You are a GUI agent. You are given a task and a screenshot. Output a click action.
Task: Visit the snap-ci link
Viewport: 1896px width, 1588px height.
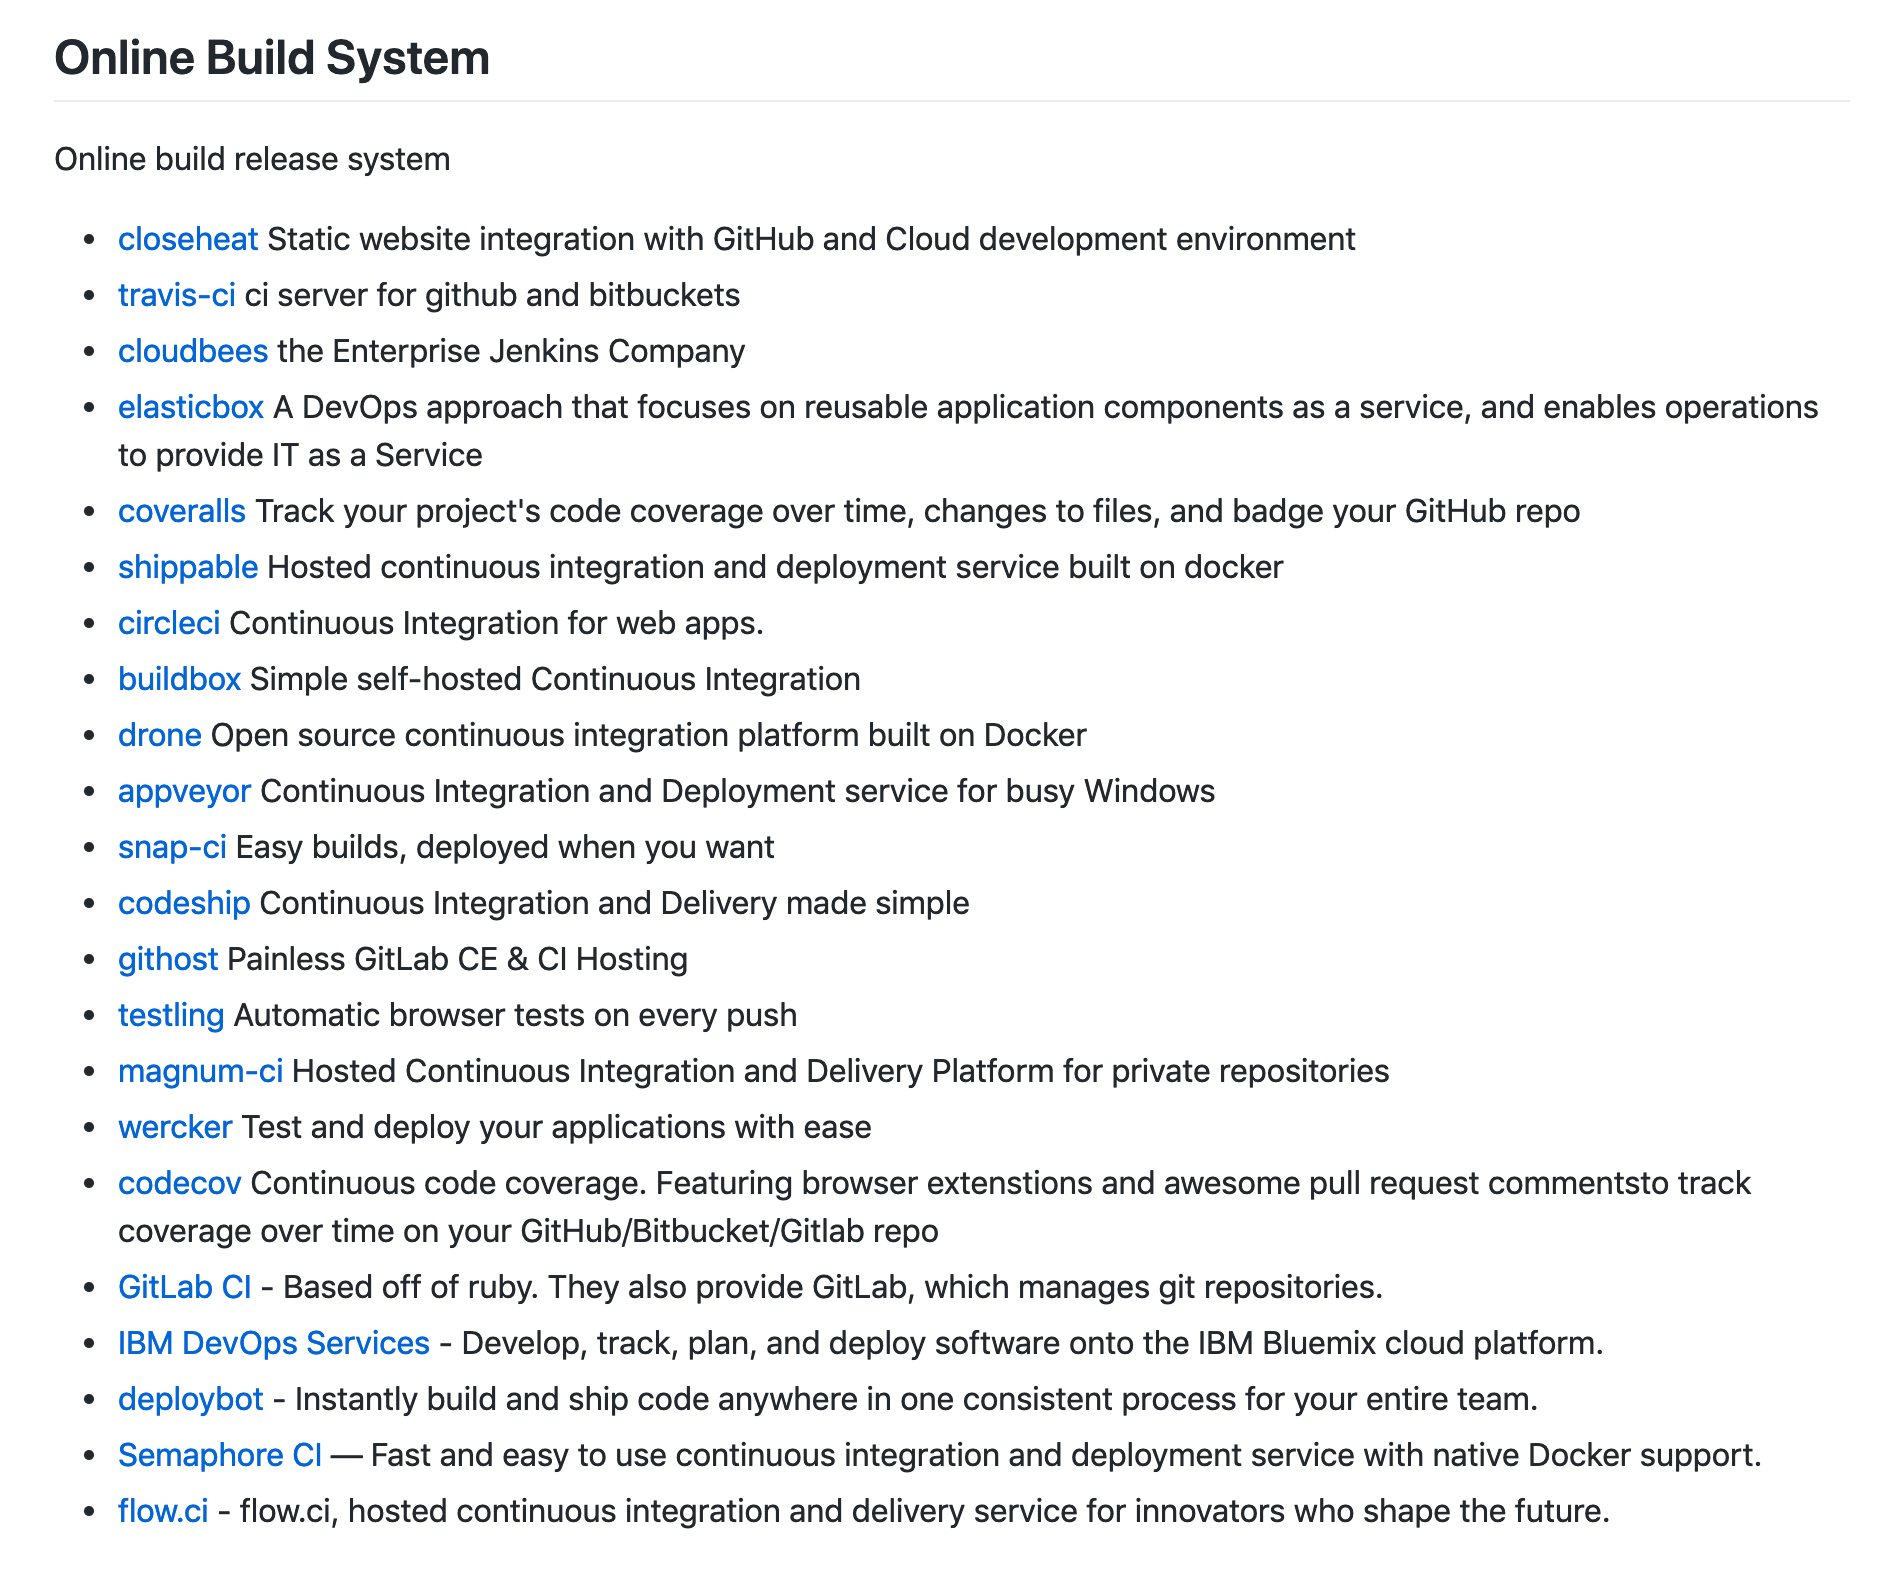[172, 847]
